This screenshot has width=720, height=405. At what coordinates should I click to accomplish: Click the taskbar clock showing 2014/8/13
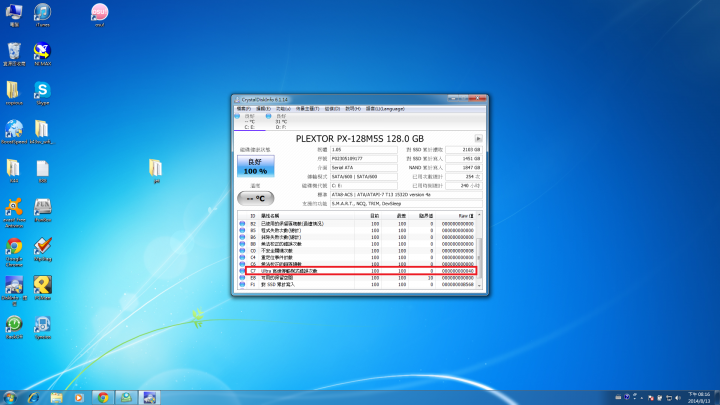pyautogui.click(x=699, y=398)
